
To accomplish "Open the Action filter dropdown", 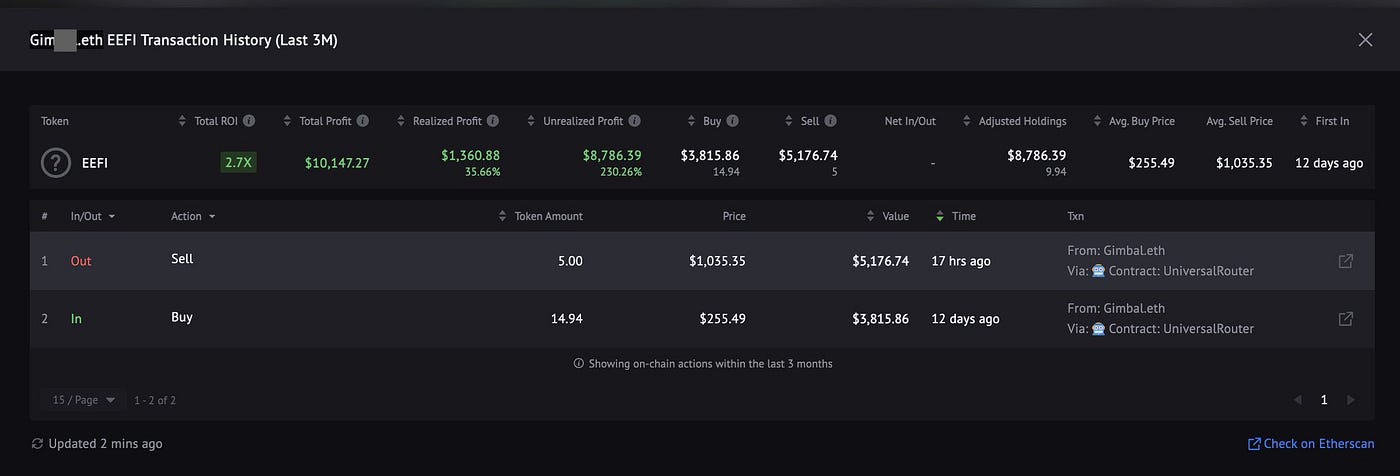I will pos(193,216).
